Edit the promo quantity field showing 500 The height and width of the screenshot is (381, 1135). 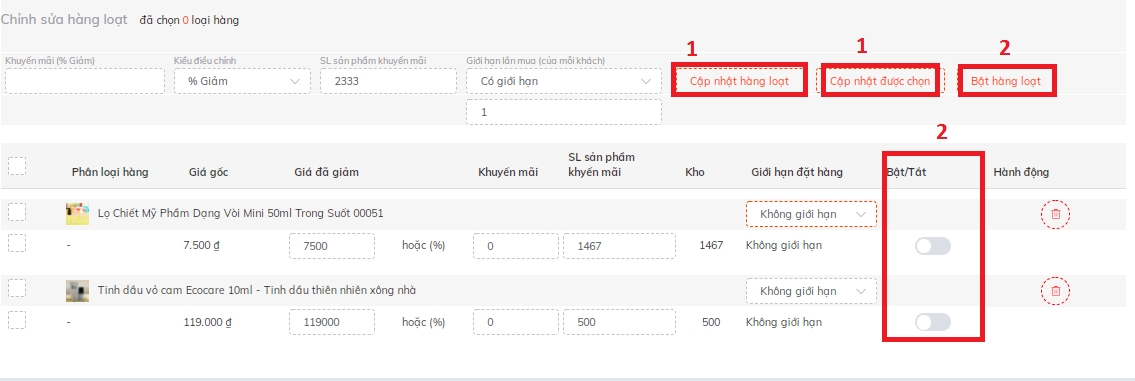pyautogui.click(x=620, y=322)
